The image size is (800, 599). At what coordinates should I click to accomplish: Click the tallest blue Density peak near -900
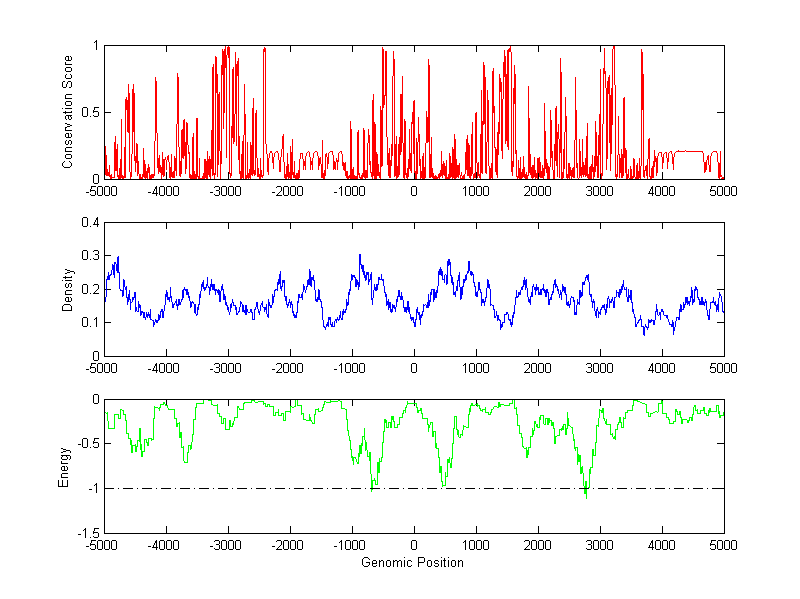[x=360, y=256]
